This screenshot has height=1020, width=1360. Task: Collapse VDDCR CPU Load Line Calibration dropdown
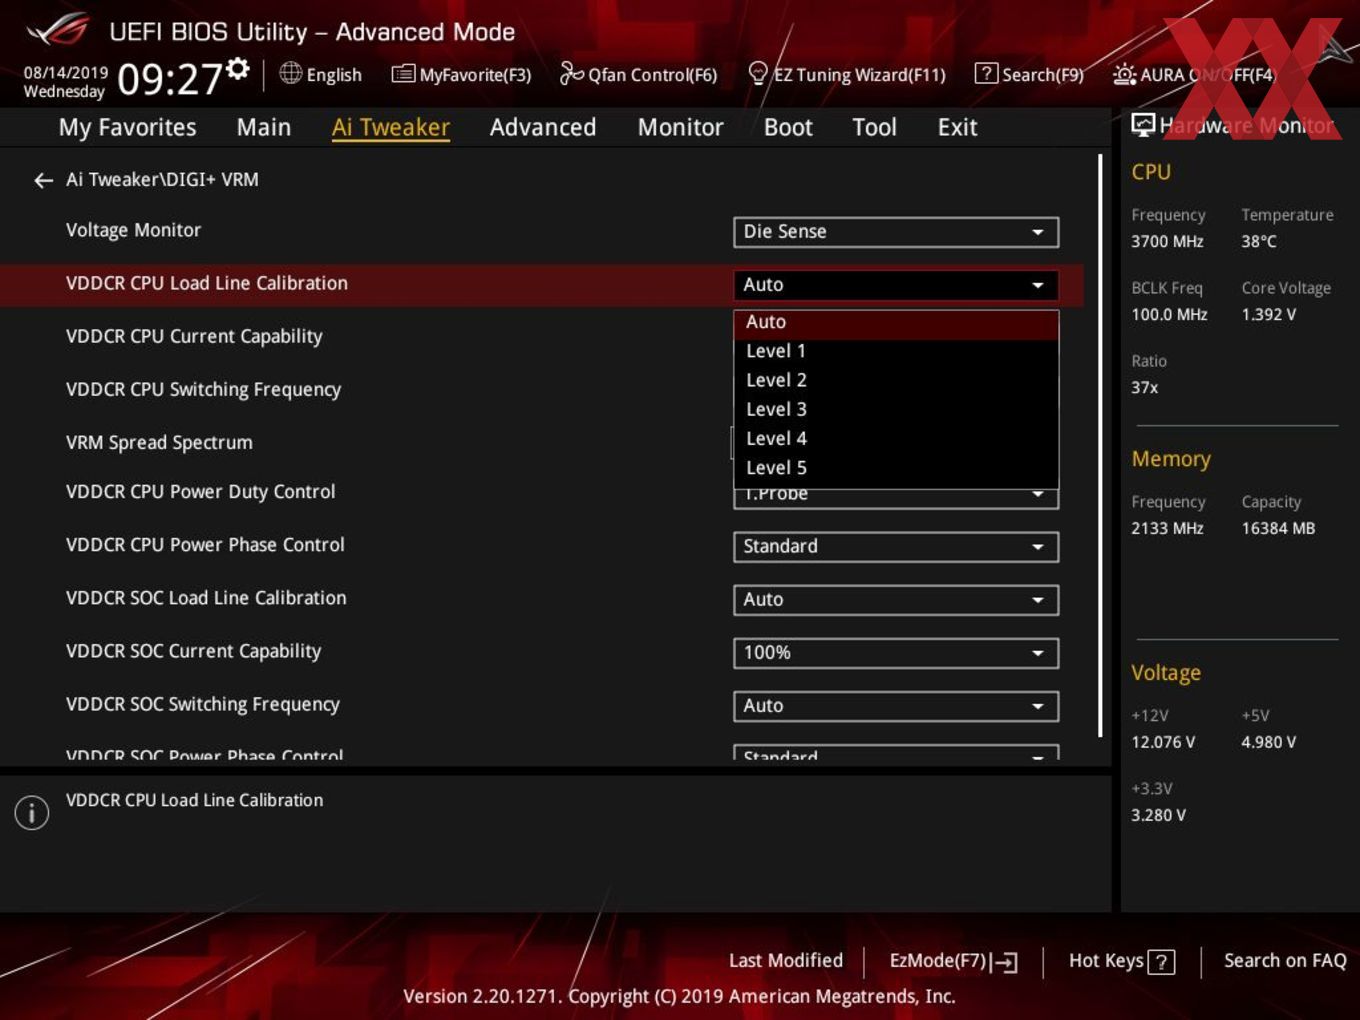pos(896,285)
